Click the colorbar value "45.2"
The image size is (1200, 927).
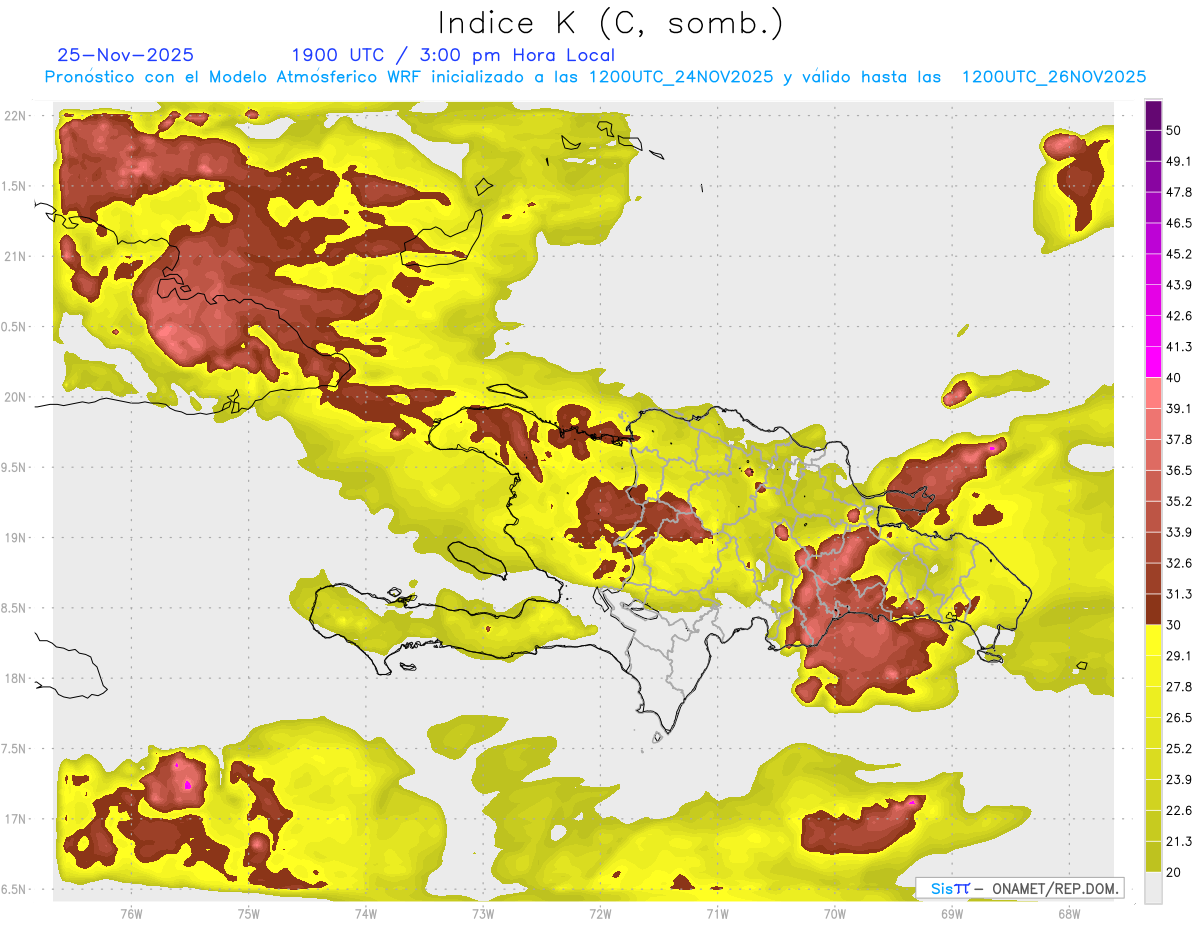click(x=1179, y=254)
